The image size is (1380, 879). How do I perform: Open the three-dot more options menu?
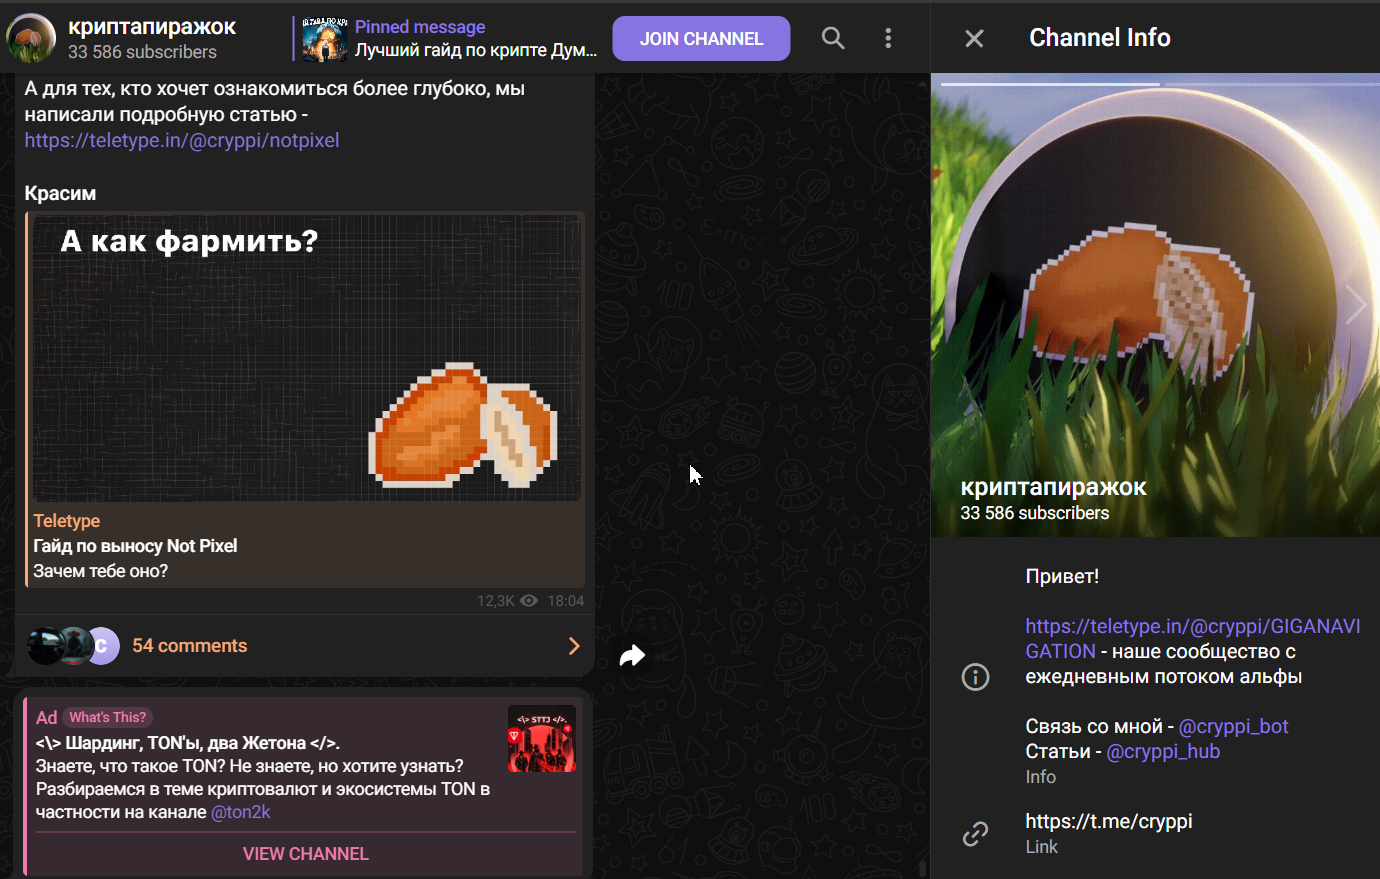coord(888,38)
